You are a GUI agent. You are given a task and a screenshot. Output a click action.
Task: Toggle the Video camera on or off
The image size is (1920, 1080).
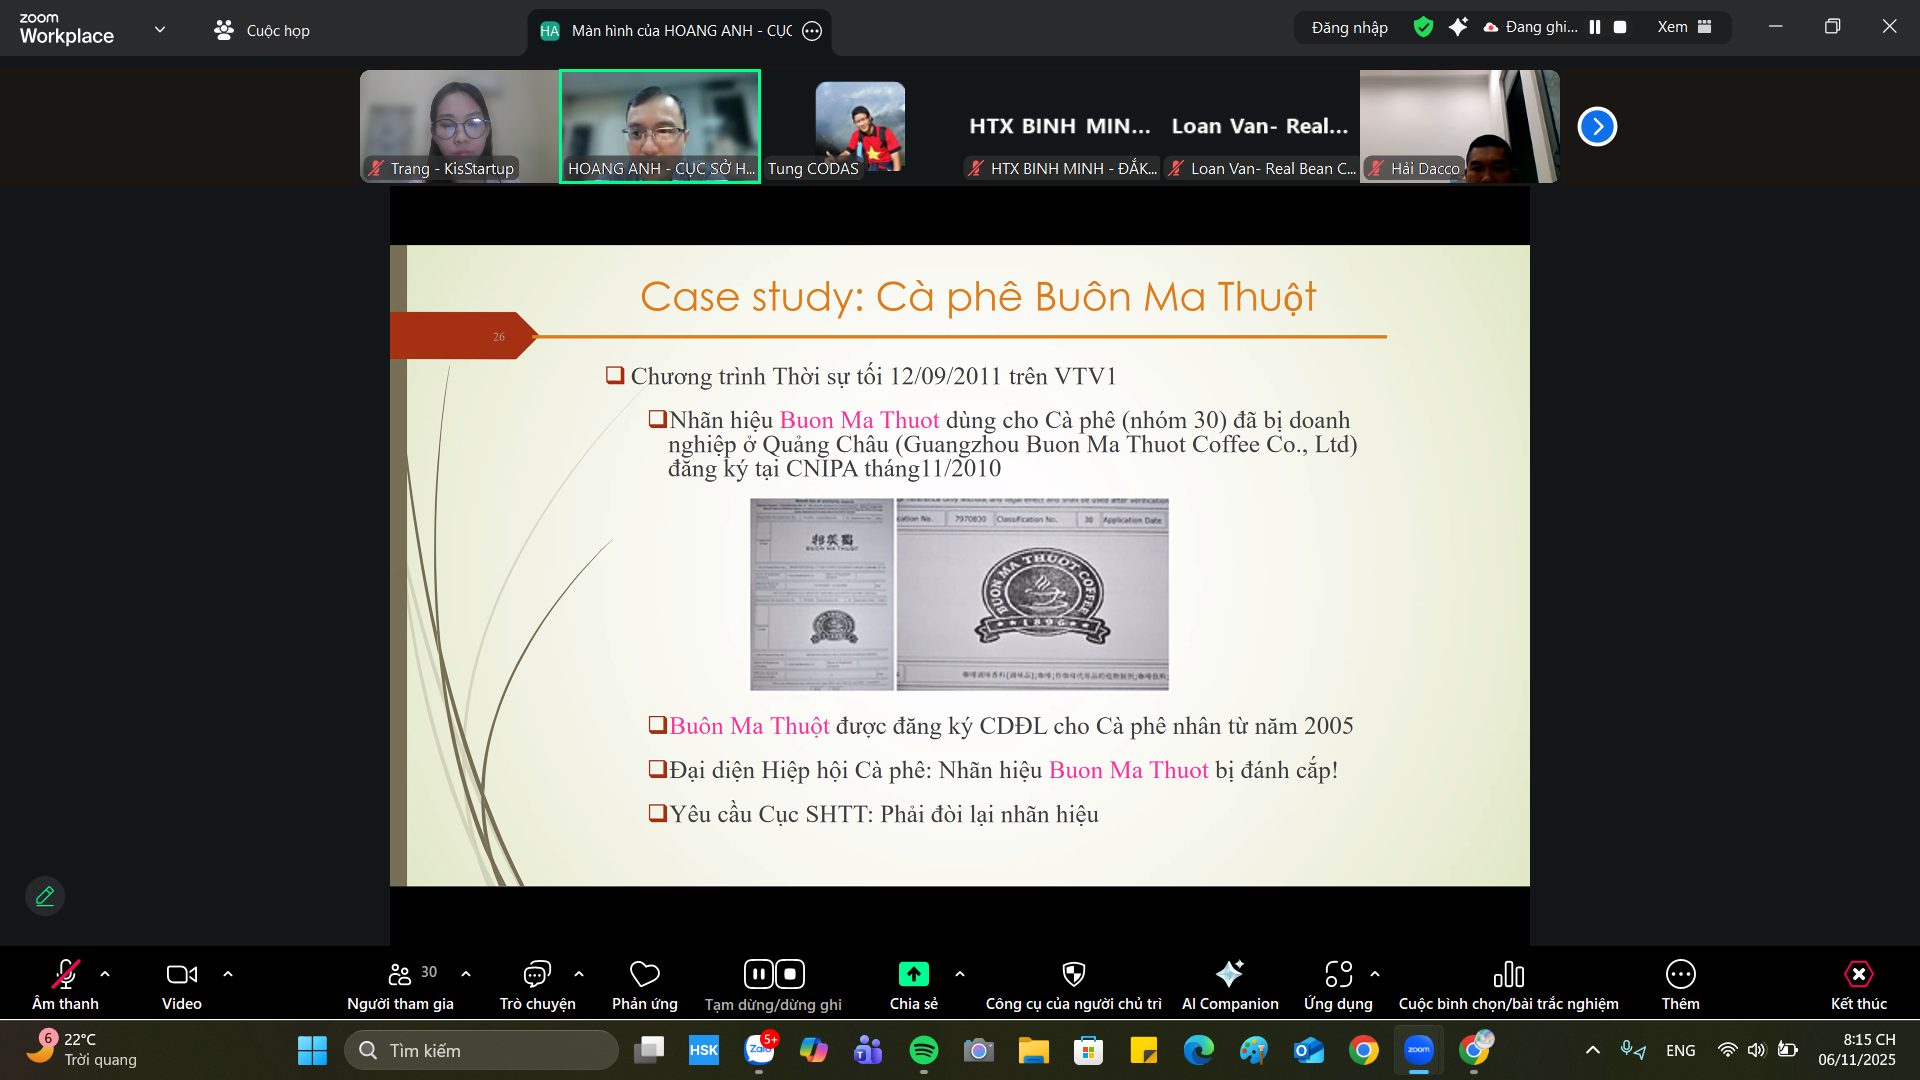point(181,974)
